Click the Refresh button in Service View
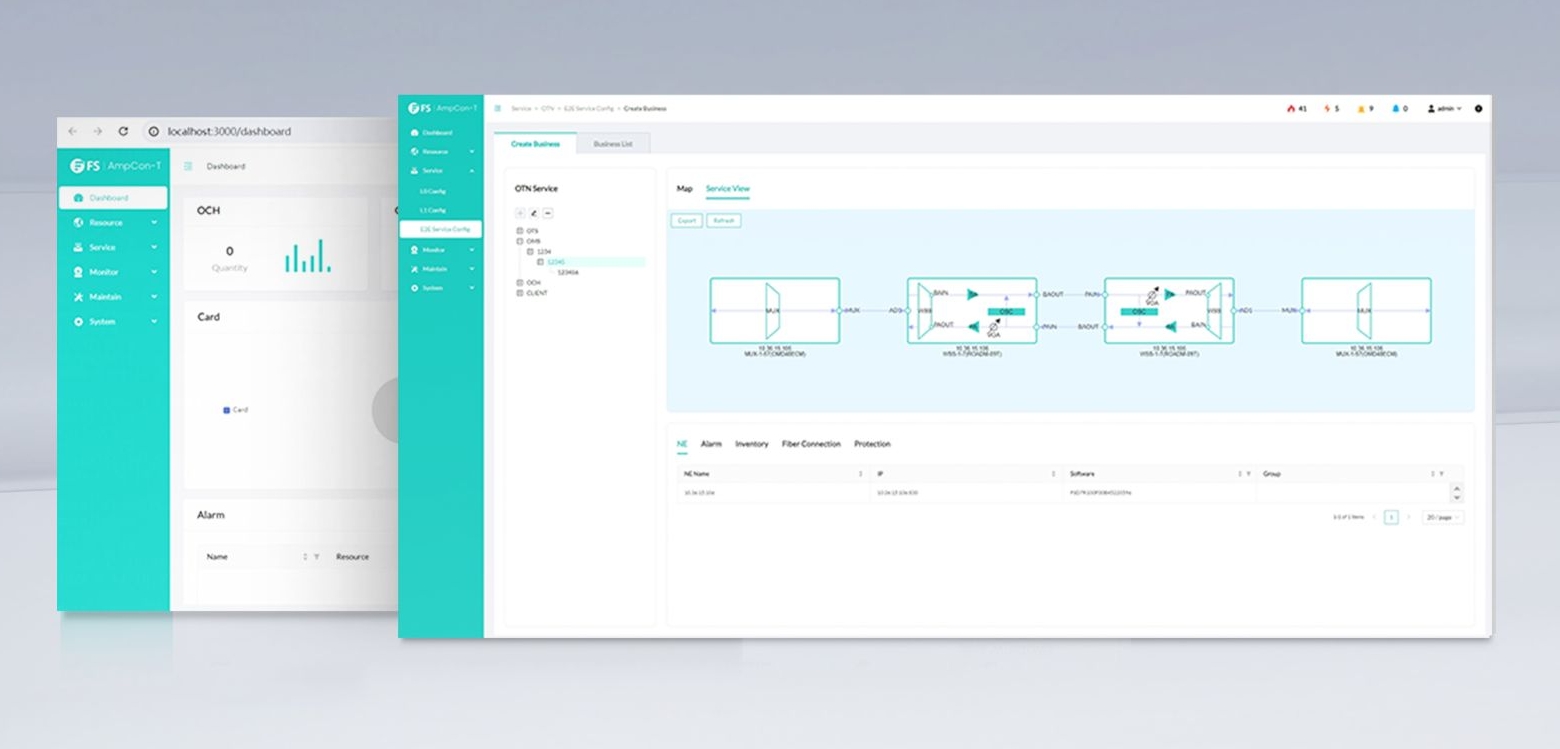This screenshot has width=1560, height=749. click(723, 220)
